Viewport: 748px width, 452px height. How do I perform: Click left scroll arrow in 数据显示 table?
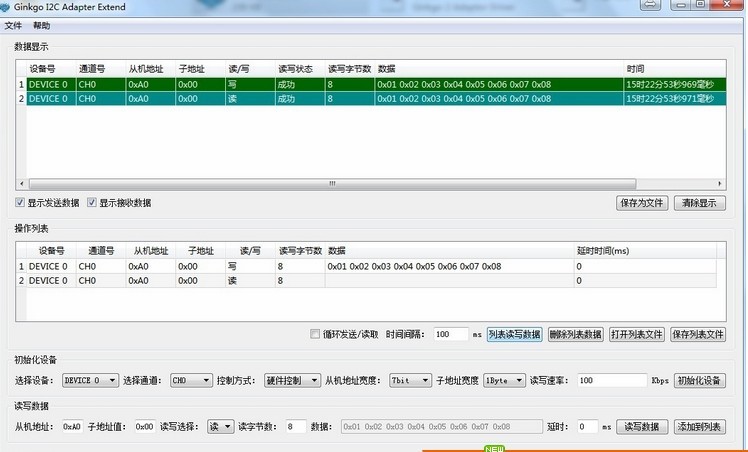click(x=21, y=184)
